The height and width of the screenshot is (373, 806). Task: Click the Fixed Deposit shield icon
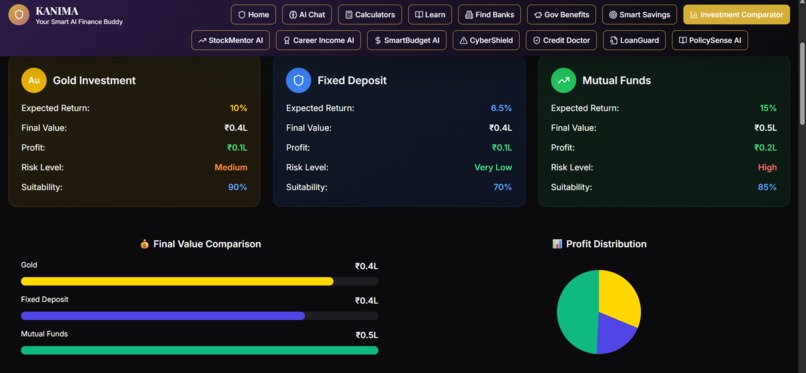[299, 80]
